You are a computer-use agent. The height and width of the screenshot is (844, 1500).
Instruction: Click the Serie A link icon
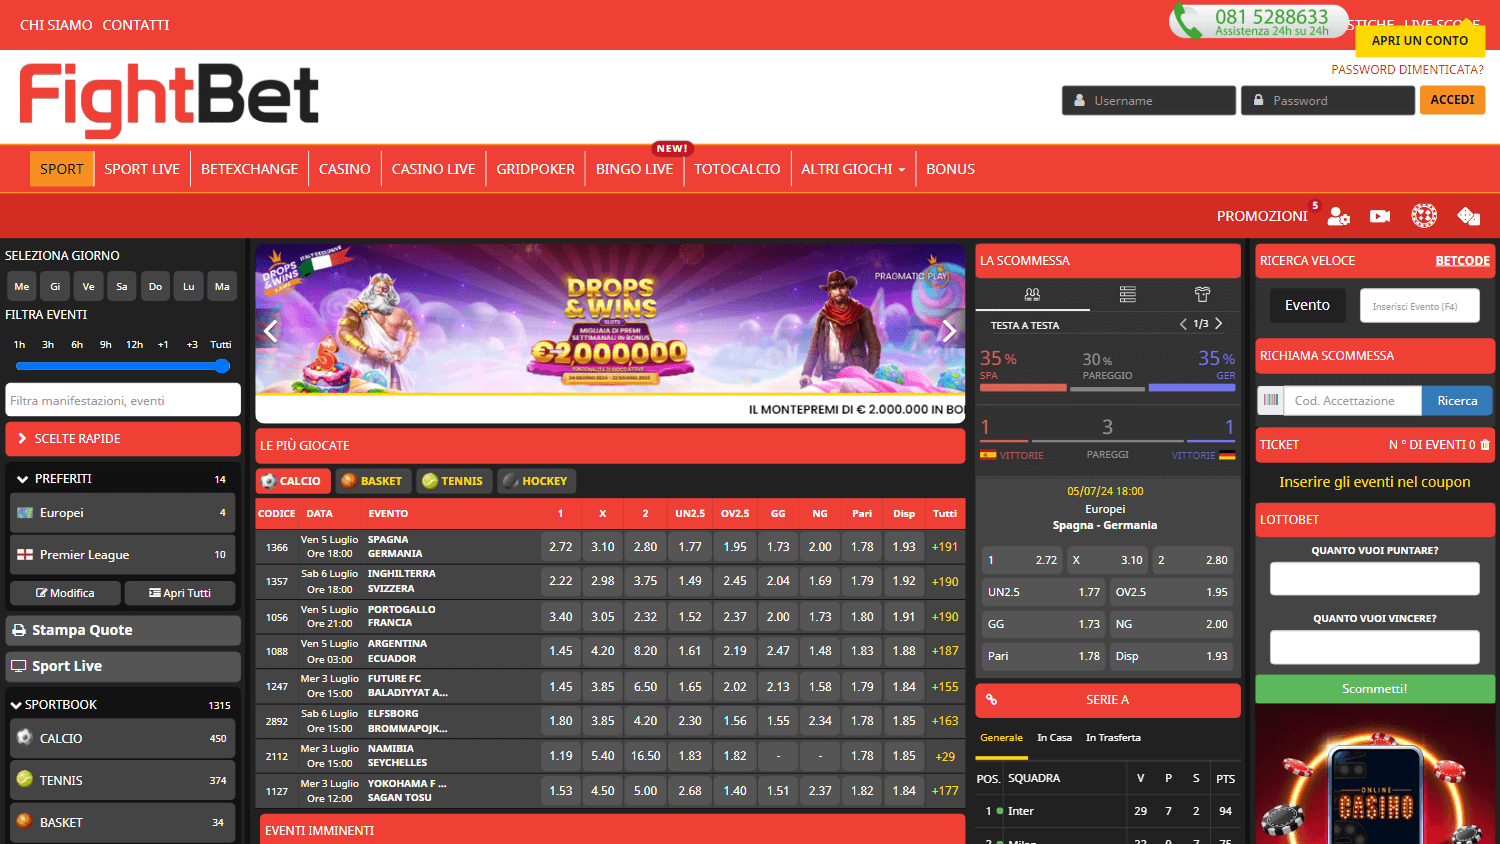pyautogui.click(x=991, y=700)
